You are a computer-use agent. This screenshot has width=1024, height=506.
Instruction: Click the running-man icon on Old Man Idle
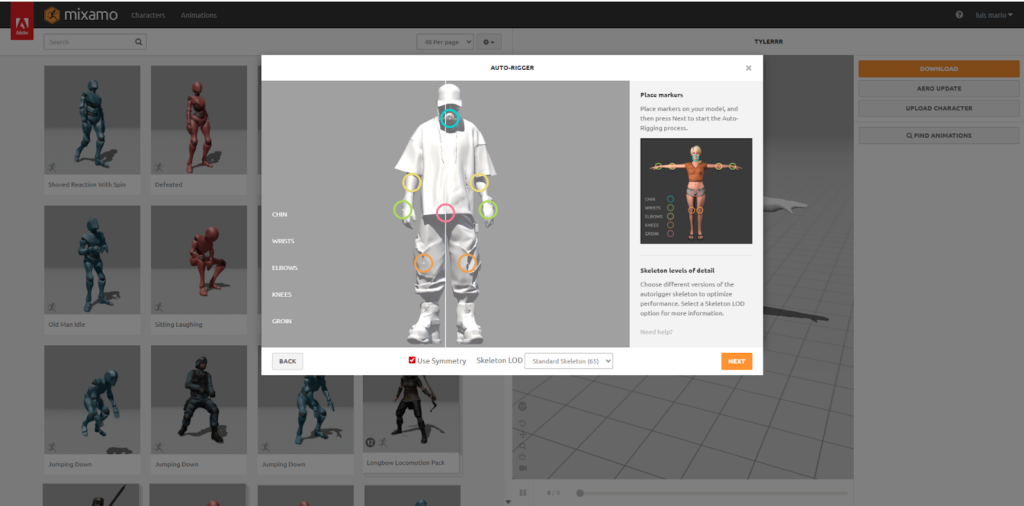[52, 307]
